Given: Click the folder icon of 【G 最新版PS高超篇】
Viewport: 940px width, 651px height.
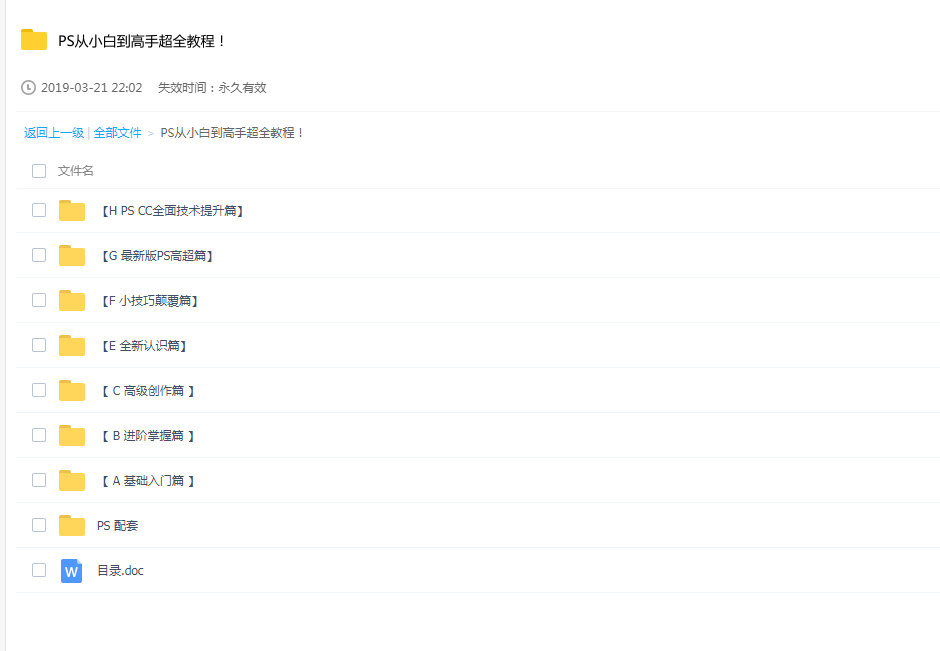Looking at the screenshot, I should [x=72, y=255].
